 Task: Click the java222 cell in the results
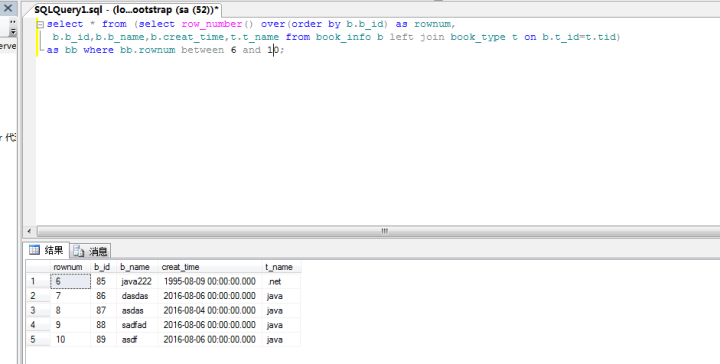pos(137,281)
